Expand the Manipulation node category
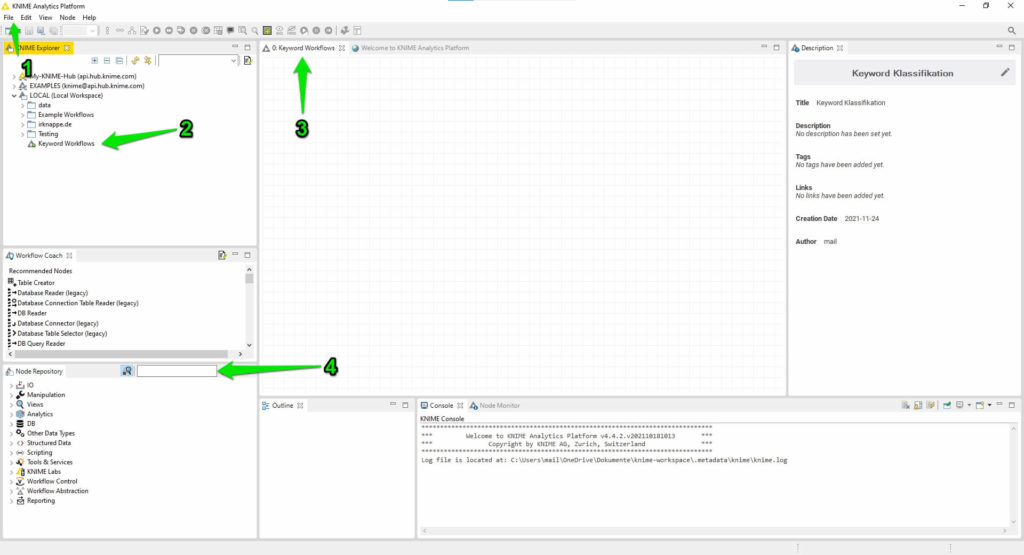This screenshot has height=555, width=1024. 11,396
